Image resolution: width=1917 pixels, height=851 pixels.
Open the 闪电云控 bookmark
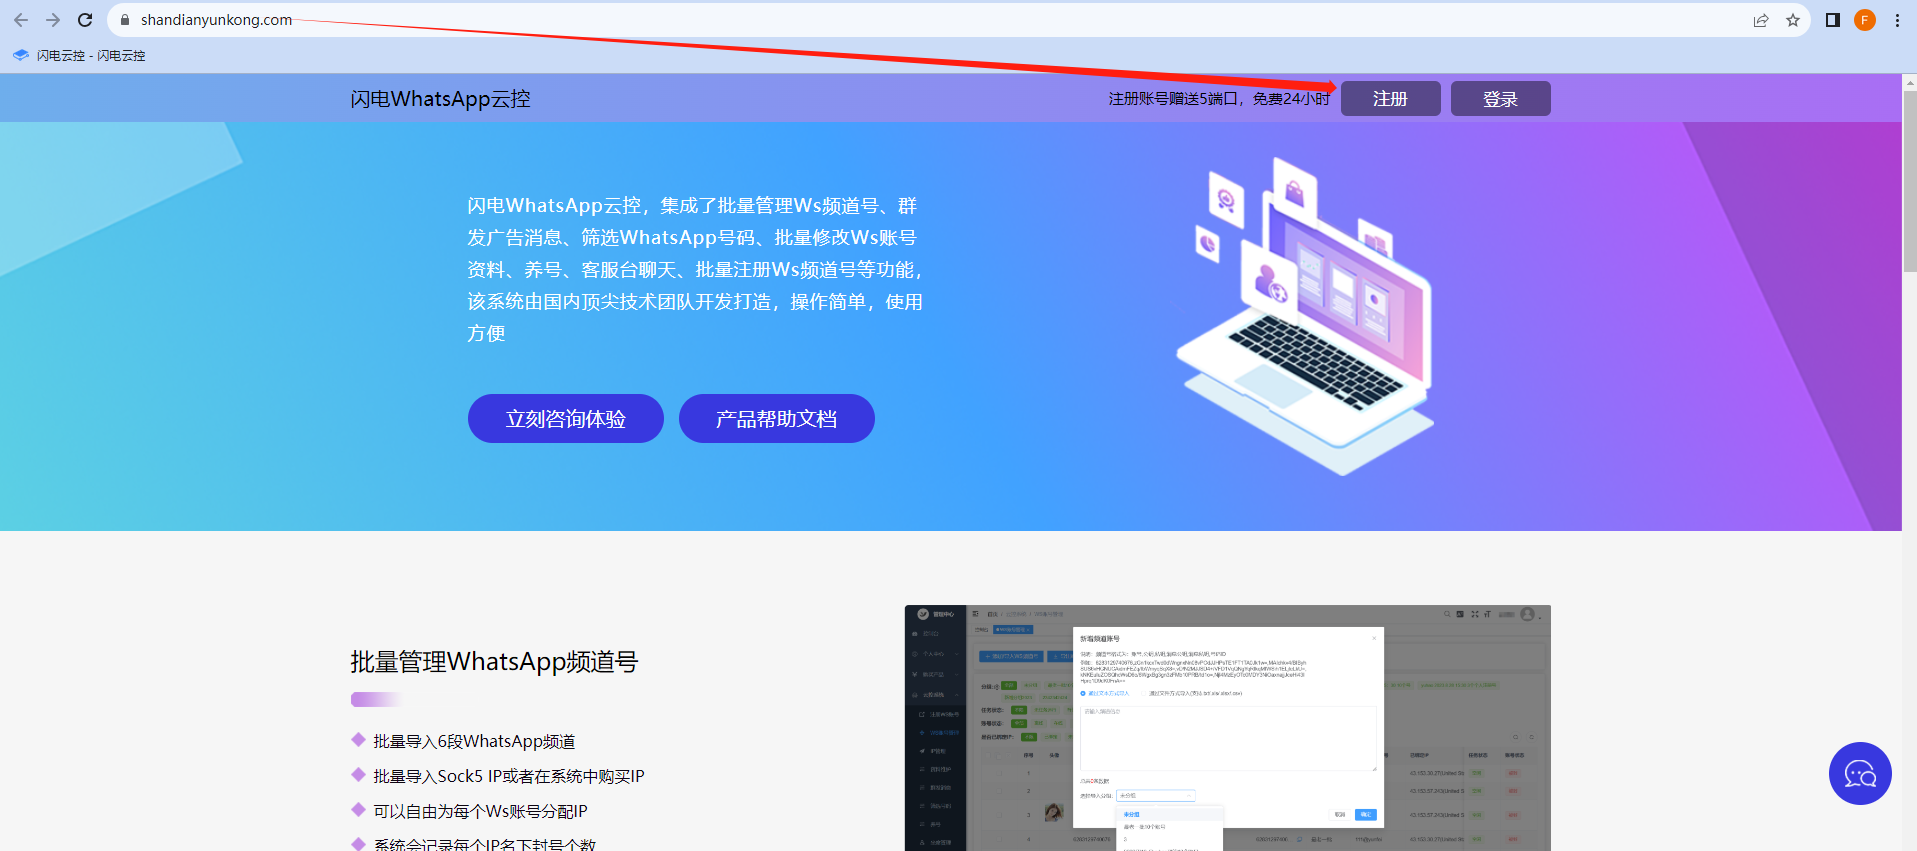[79, 56]
